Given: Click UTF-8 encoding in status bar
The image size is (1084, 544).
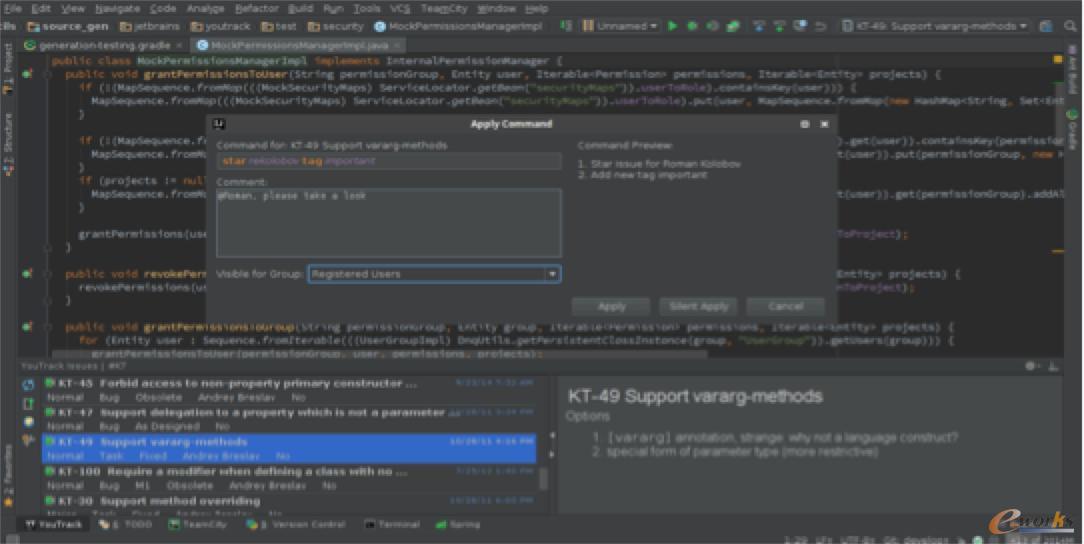Looking at the screenshot, I should (858, 540).
